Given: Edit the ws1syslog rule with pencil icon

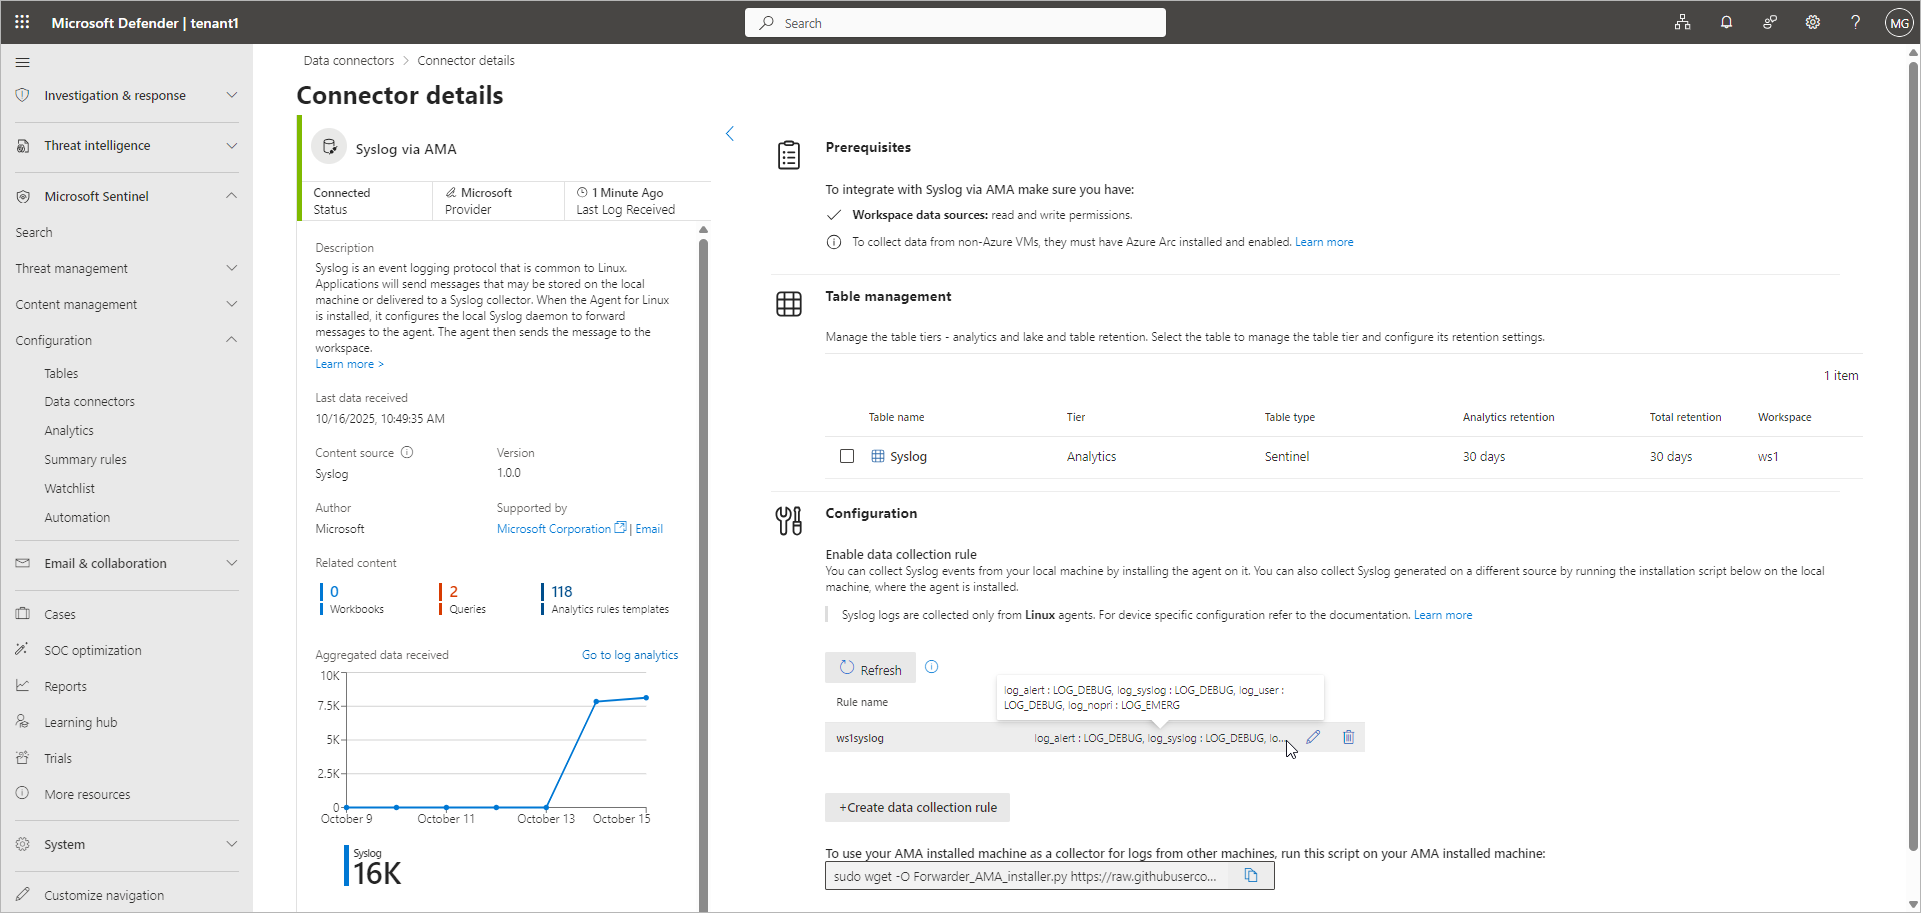Looking at the screenshot, I should click(1313, 737).
